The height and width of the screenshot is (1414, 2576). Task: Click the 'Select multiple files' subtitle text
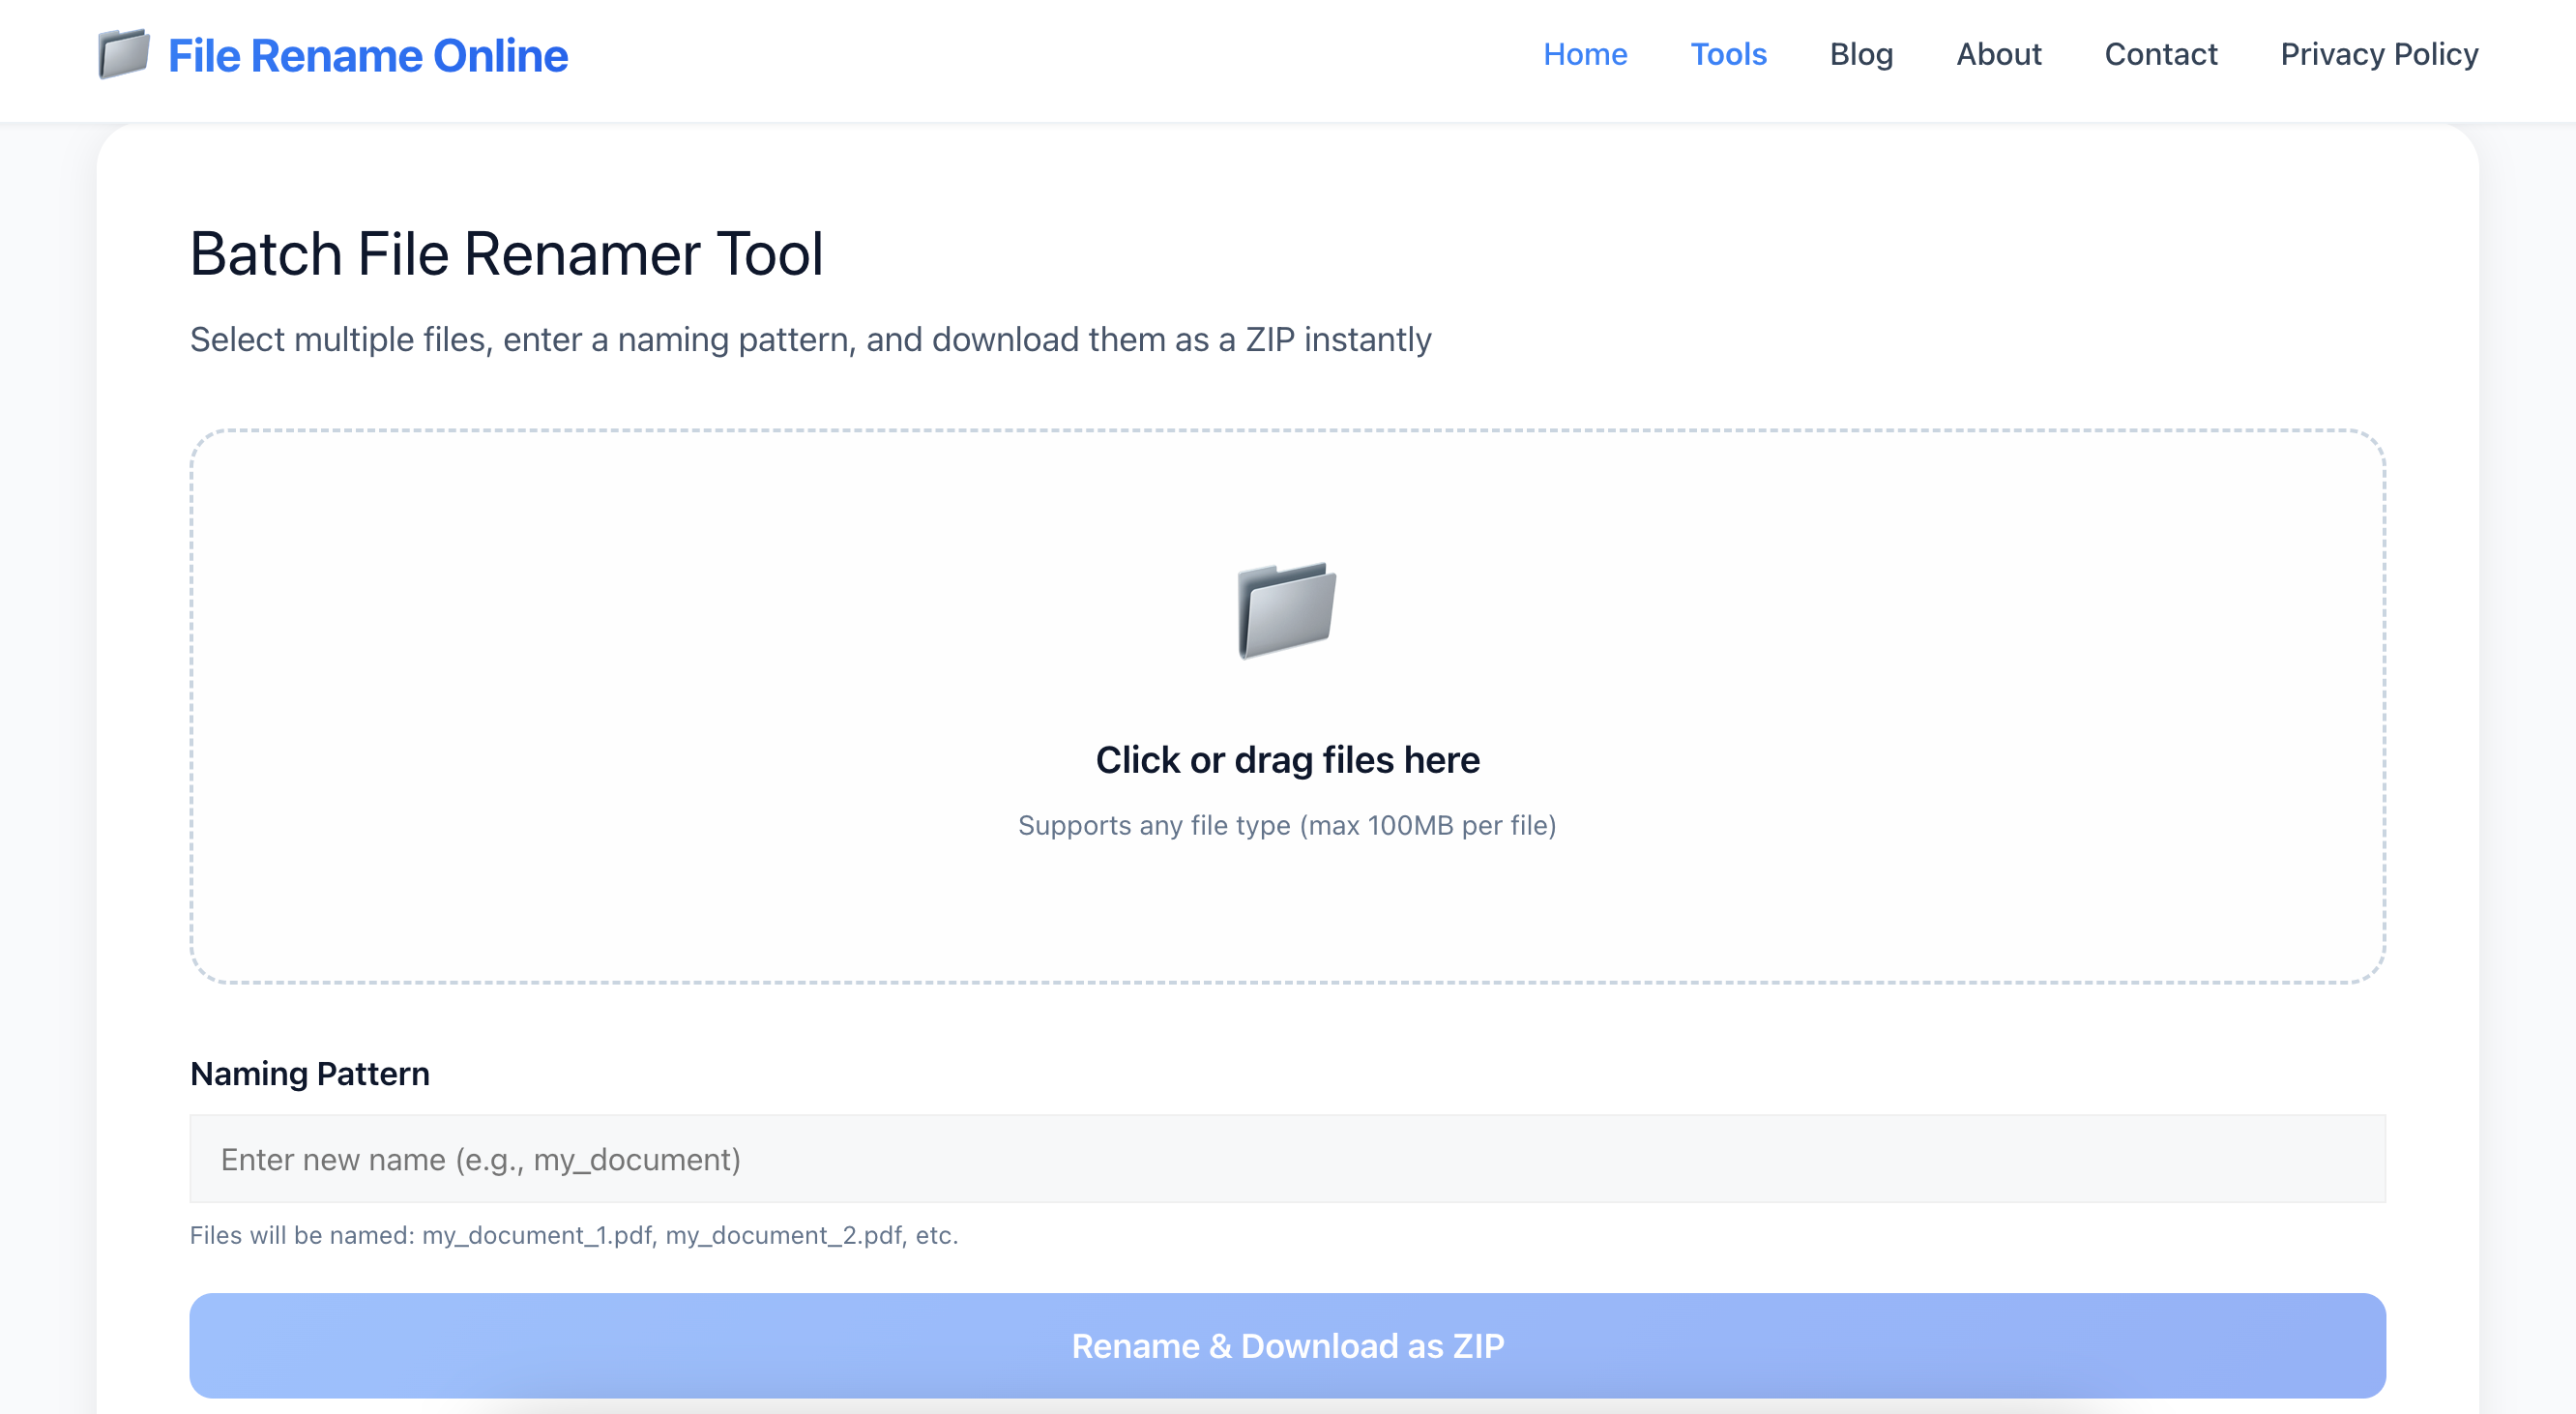pos(810,340)
